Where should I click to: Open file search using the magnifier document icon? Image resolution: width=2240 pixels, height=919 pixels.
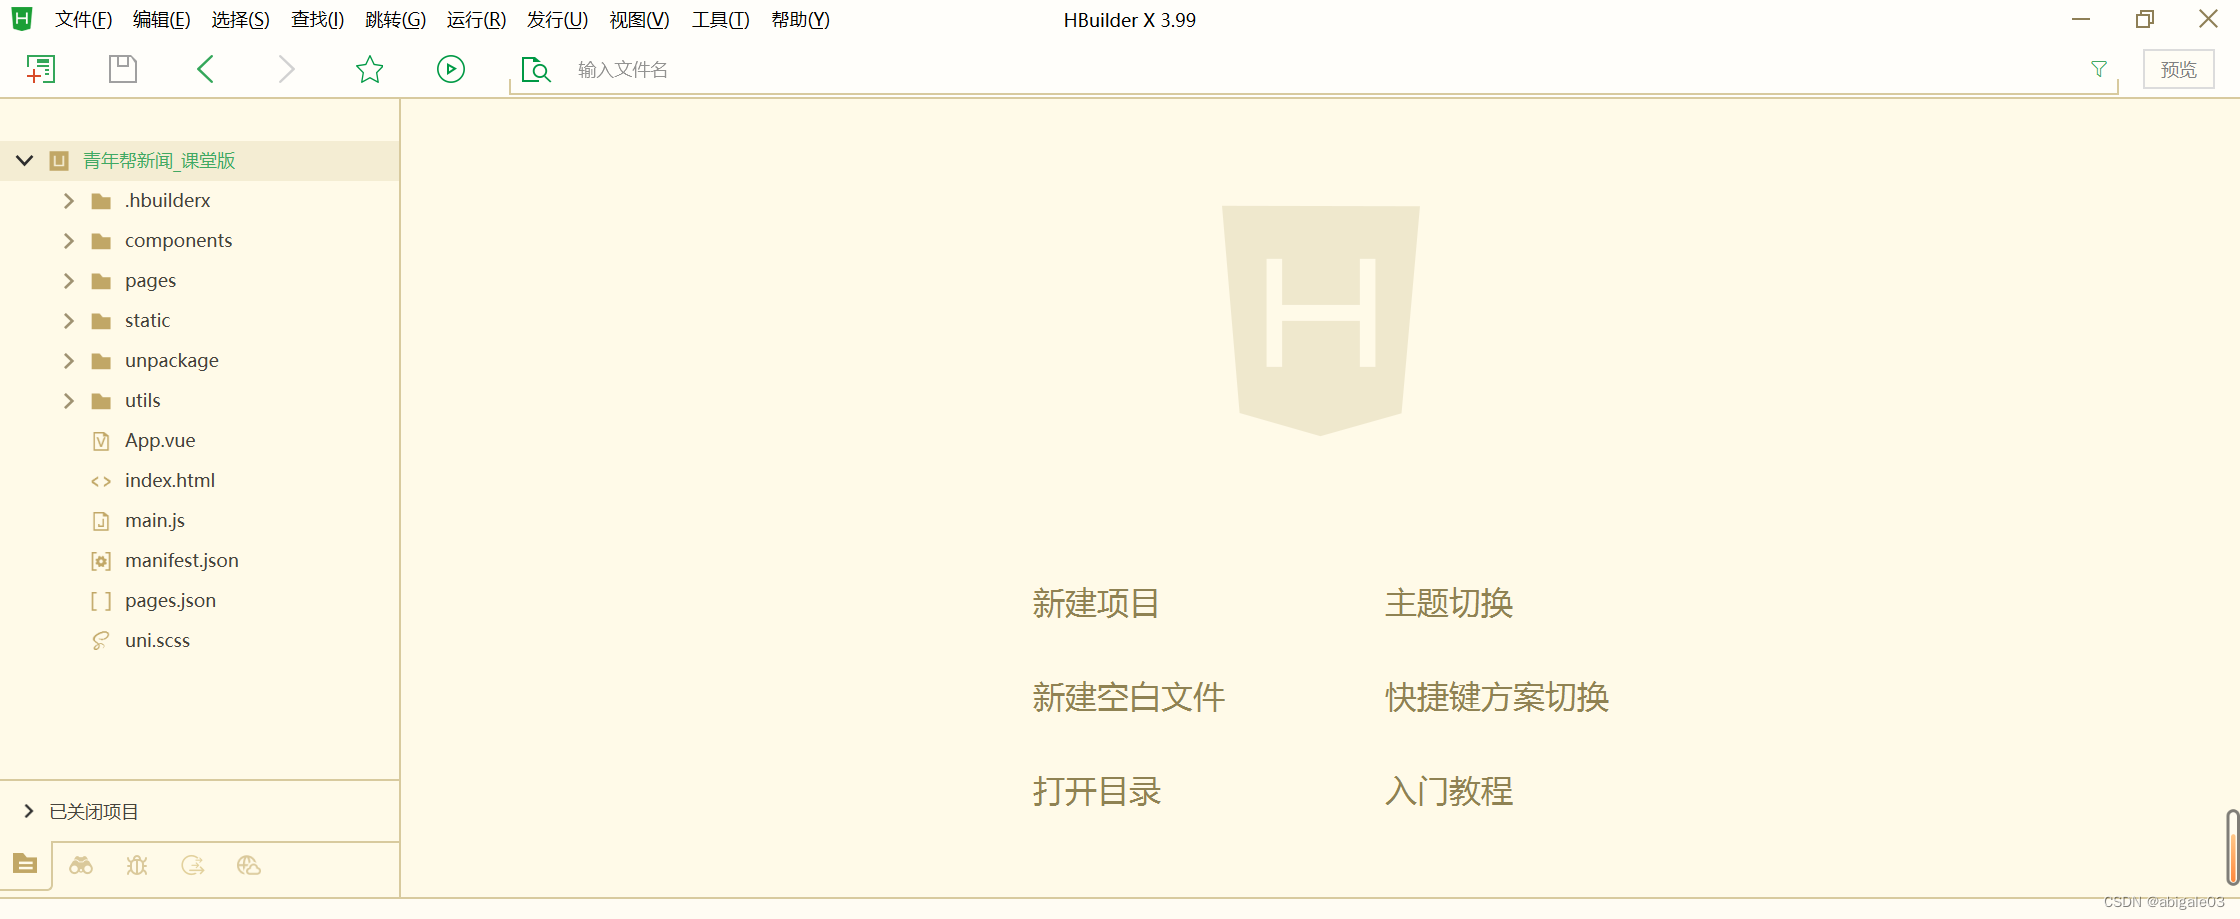click(535, 69)
